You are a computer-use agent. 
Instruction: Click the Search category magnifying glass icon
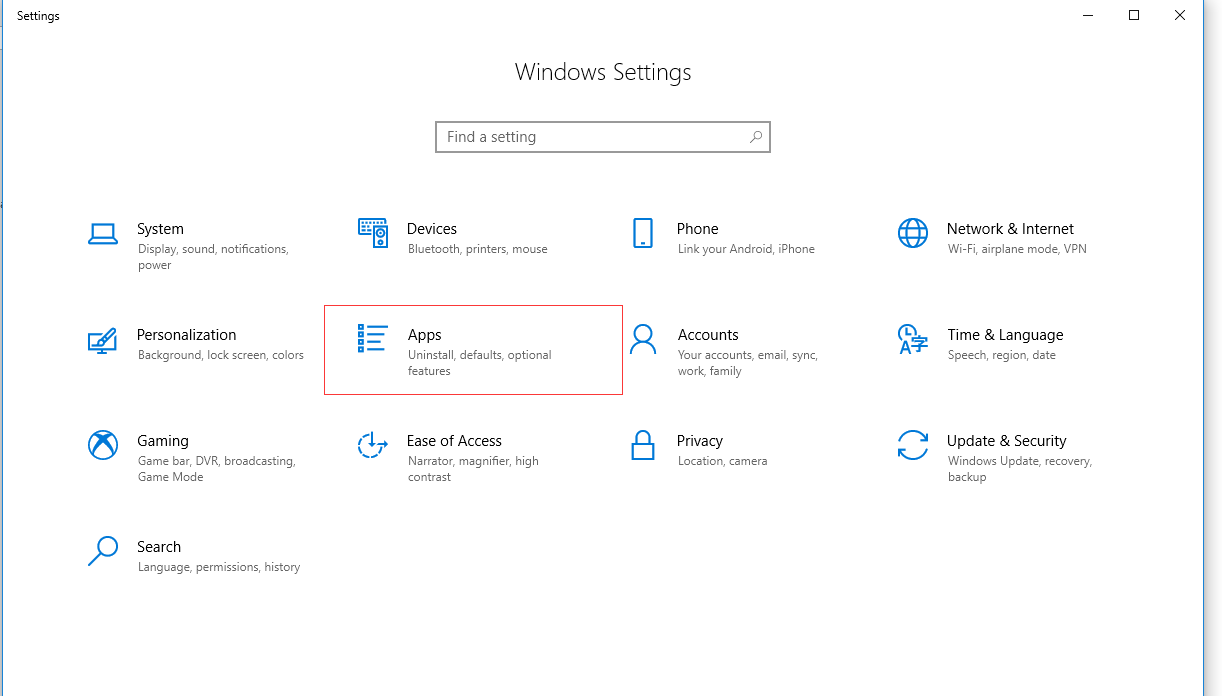click(x=102, y=551)
